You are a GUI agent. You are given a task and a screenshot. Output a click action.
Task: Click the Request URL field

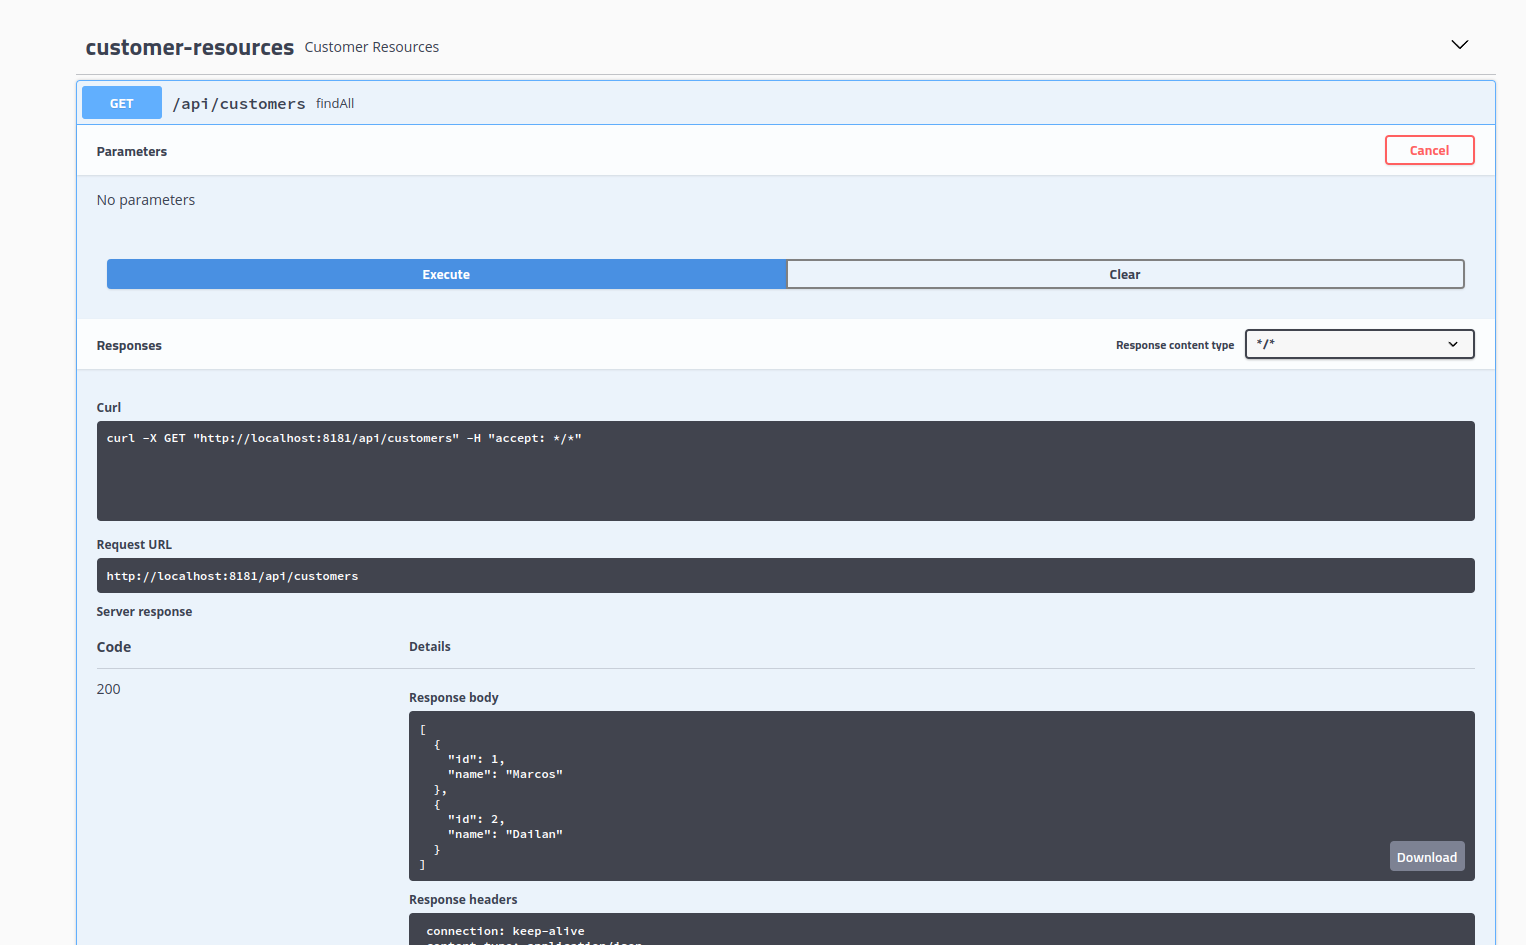[785, 575]
